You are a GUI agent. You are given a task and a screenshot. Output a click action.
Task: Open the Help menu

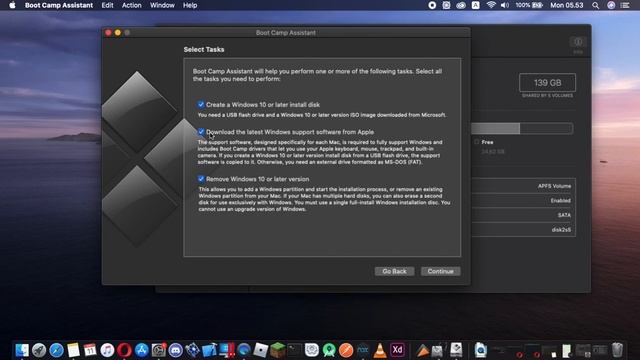pyautogui.click(x=190, y=5)
